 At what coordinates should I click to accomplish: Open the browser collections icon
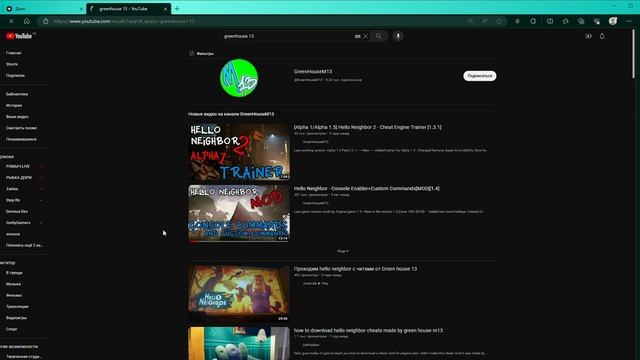tap(581, 21)
